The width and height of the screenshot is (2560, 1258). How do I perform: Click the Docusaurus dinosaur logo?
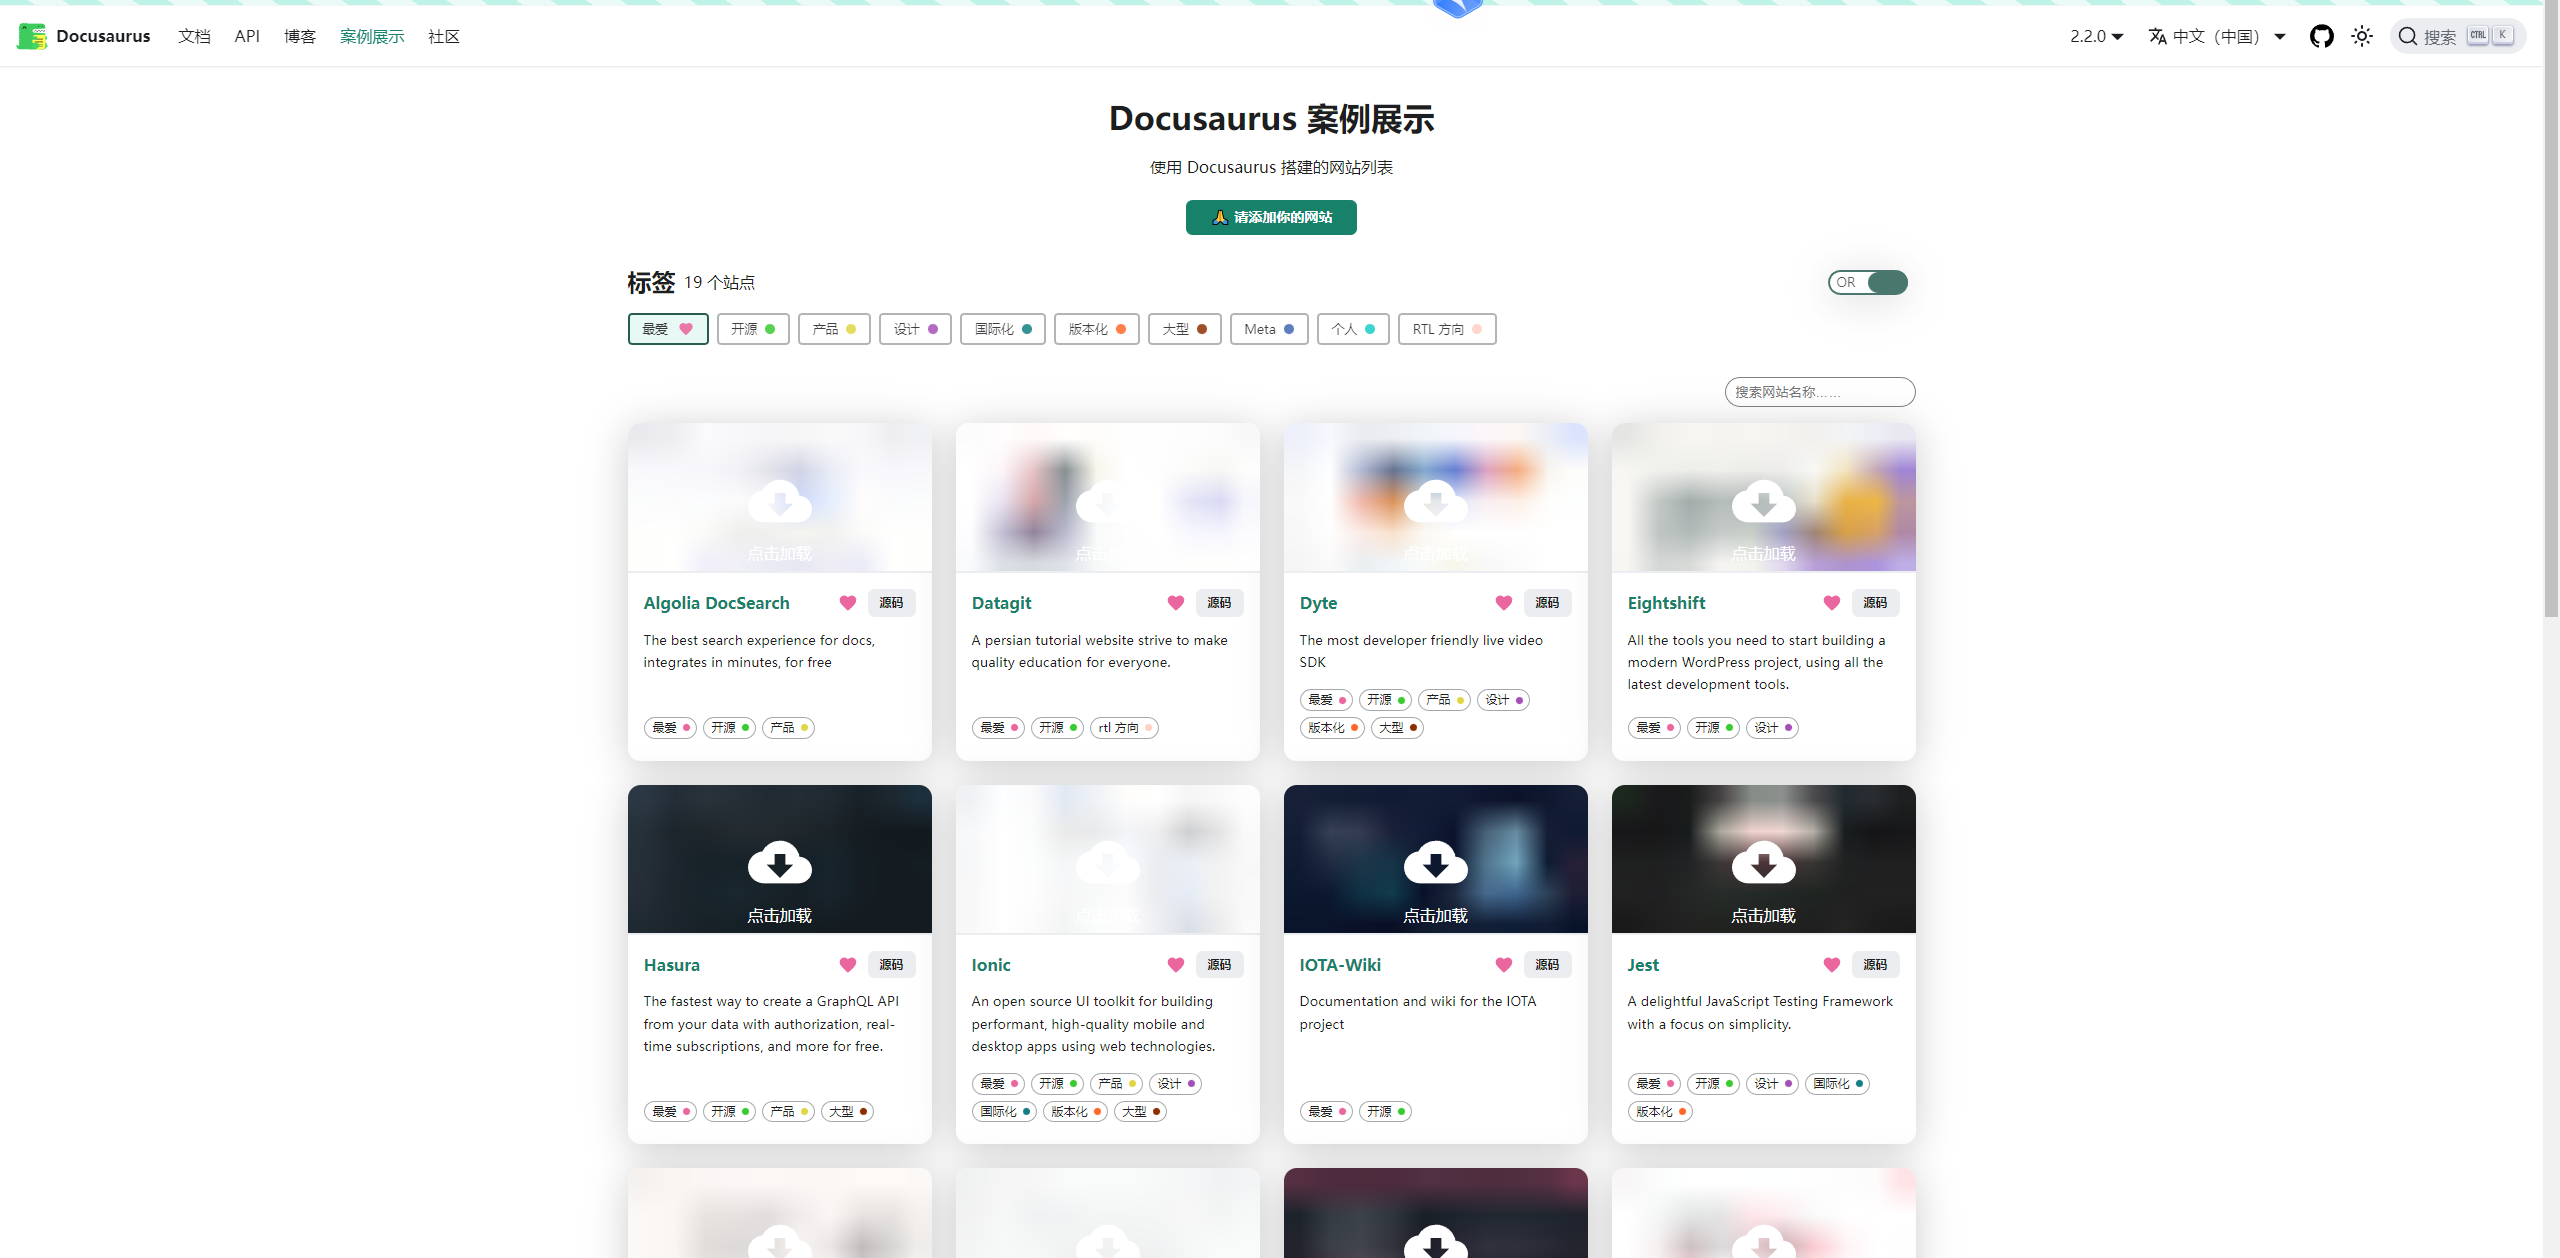click(32, 36)
